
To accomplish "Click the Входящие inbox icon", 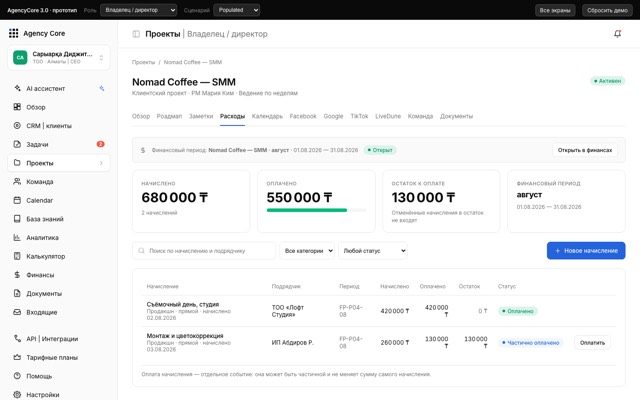I will pos(17,312).
